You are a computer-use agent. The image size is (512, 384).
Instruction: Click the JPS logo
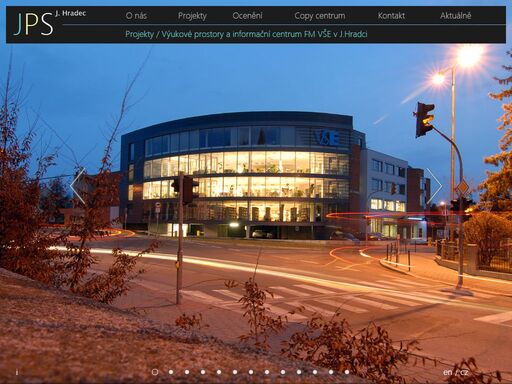tap(34, 24)
